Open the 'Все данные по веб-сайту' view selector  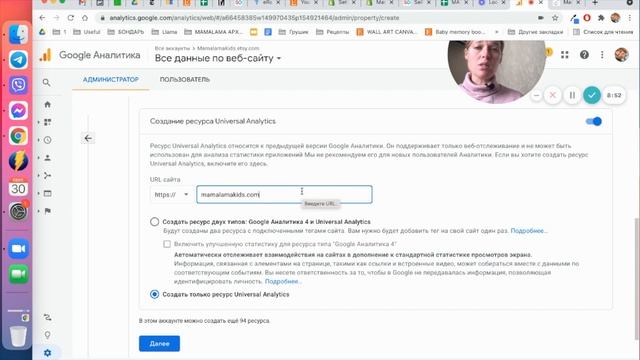pyautogui.click(x=218, y=58)
